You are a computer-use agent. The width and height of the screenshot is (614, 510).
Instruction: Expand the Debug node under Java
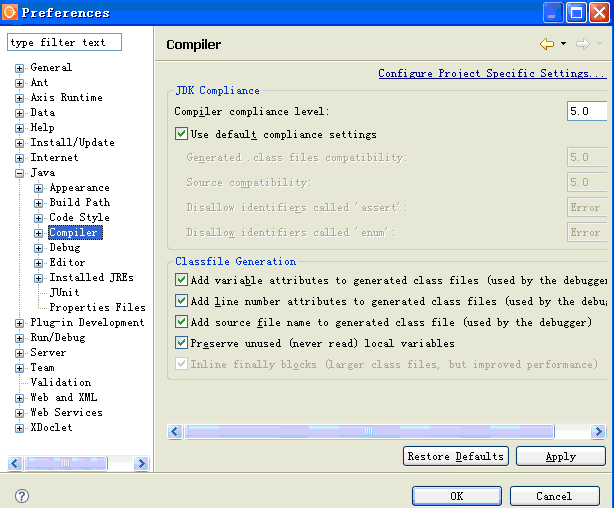pyautogui.click(x=38, y=248)
